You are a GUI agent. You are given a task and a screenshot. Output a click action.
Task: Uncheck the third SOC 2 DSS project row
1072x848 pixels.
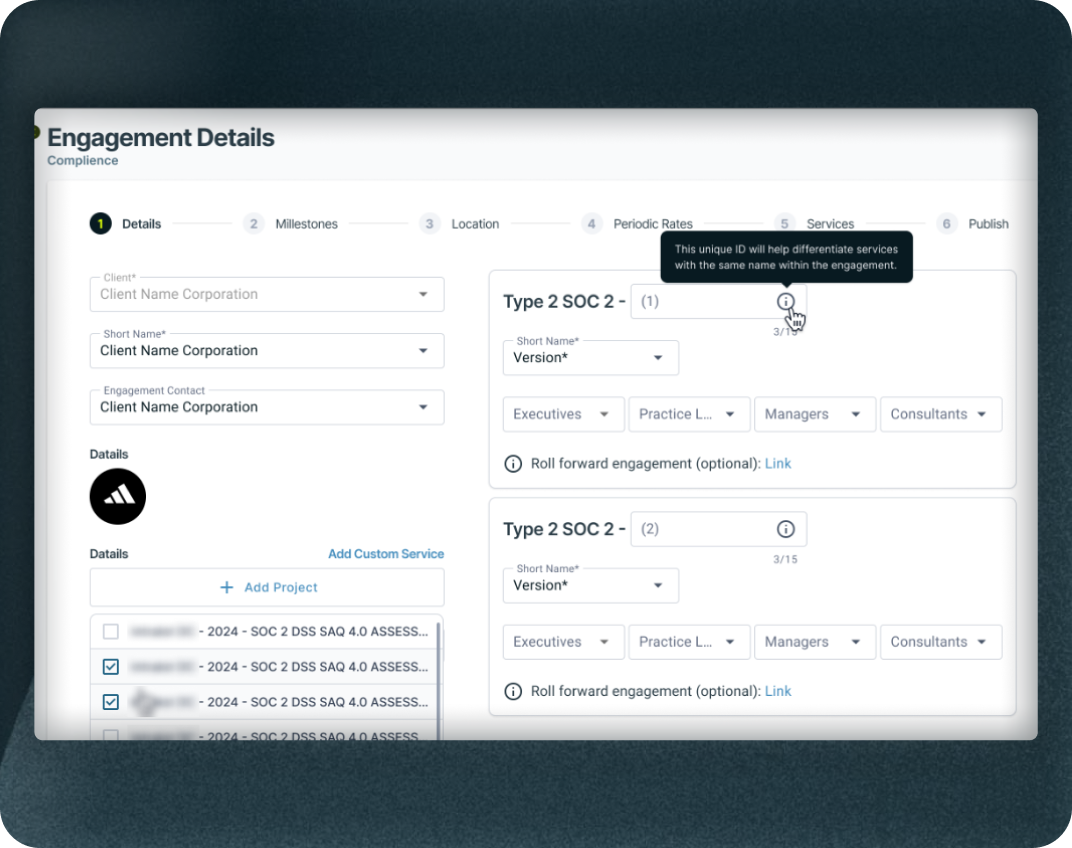pyautogui.click(x=111, y=702)
